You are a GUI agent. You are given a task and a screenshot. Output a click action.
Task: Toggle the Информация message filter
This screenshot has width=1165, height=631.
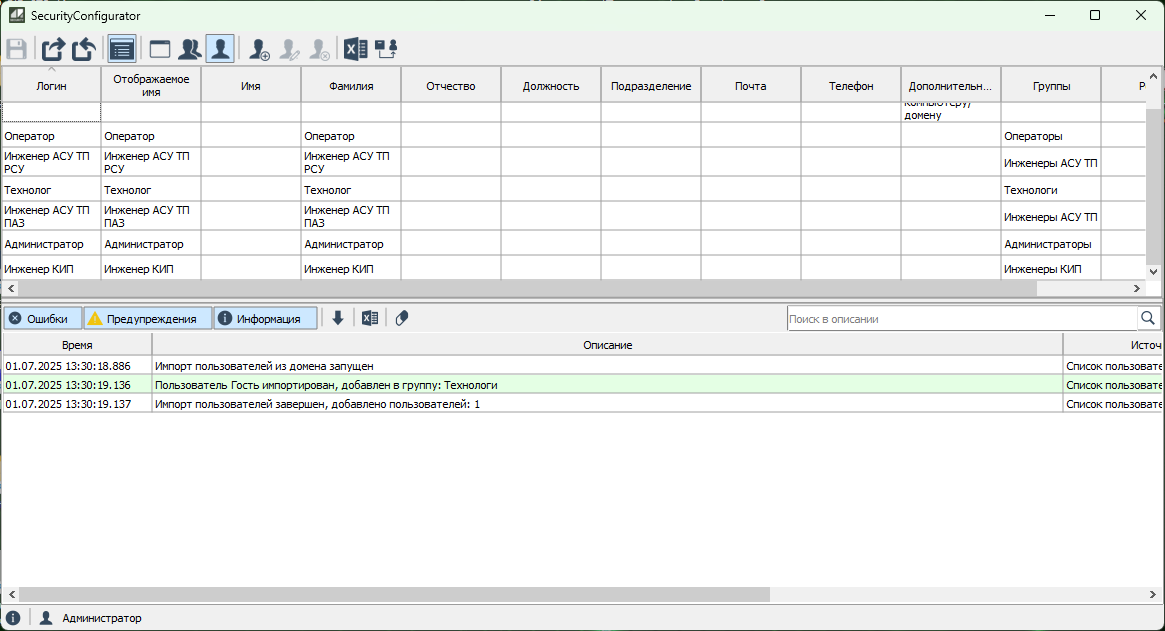[x=265, y=319]
